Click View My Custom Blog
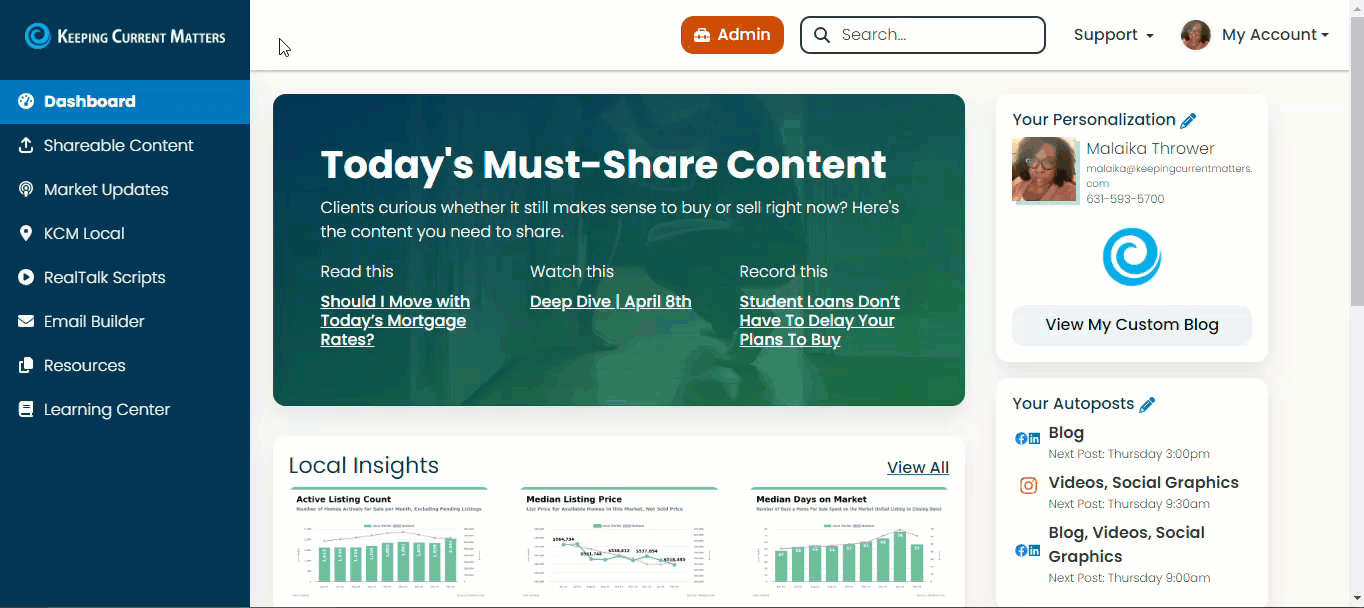 click(1131, 325)
